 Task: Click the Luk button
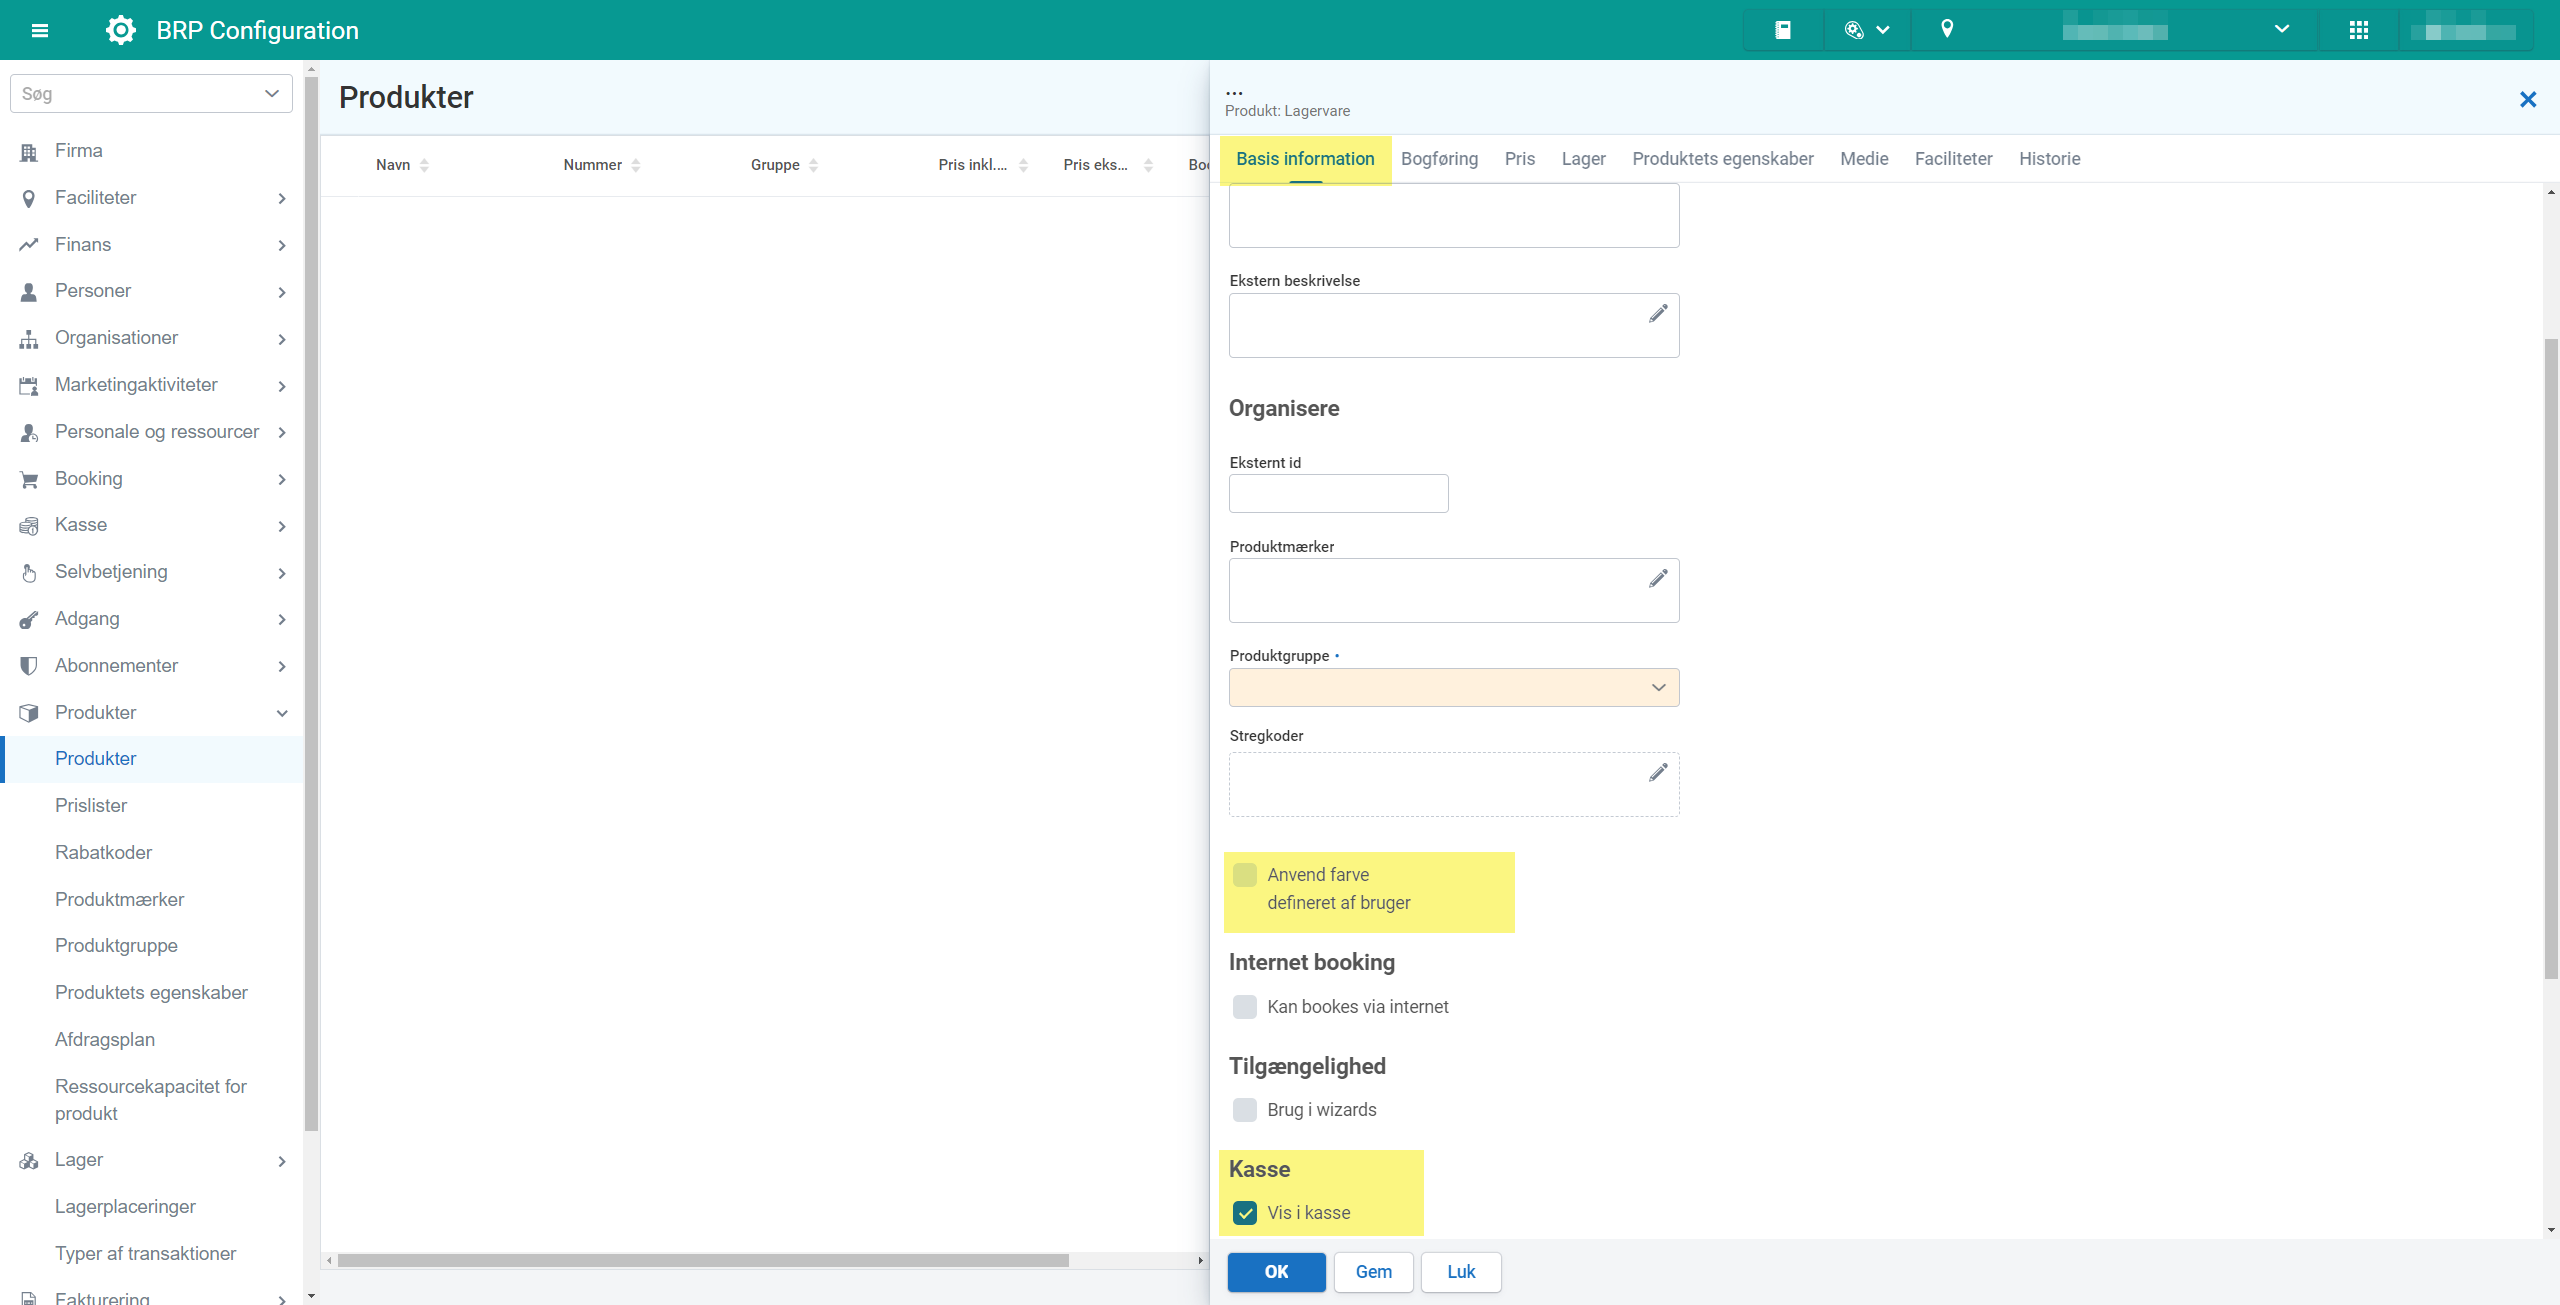coord(1461,1272)
